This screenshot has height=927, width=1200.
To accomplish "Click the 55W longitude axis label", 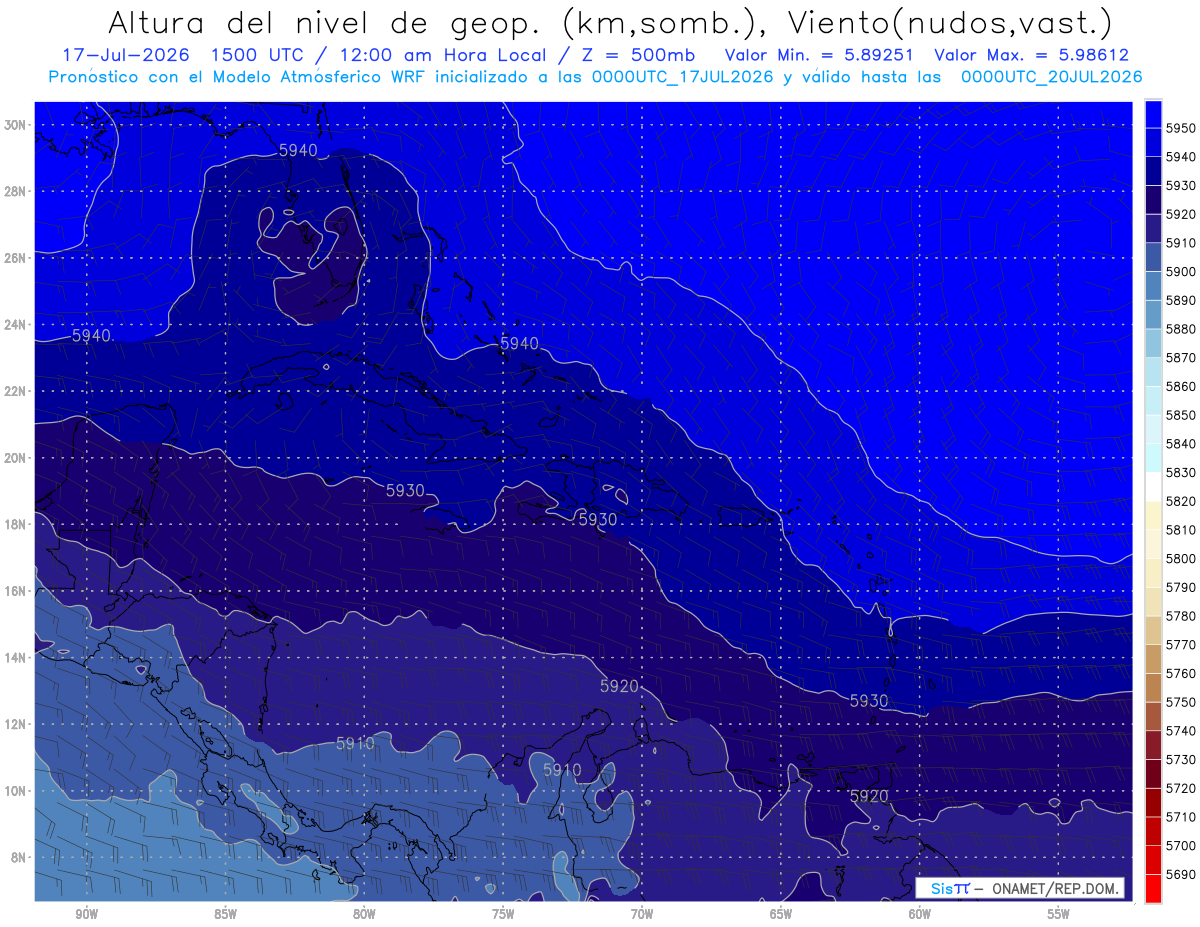I will coord(1059,914).
